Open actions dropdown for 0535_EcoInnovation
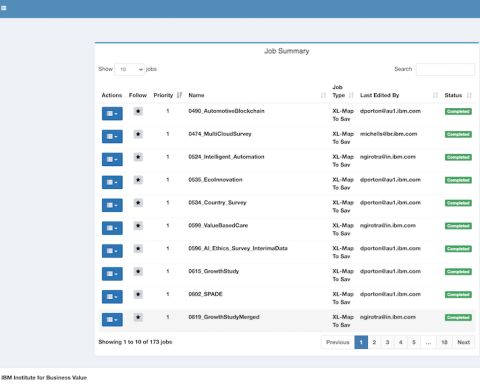Image resolution: width=480 pixels, height=384 pixels. pyautogui.click(x=112, y=182)
